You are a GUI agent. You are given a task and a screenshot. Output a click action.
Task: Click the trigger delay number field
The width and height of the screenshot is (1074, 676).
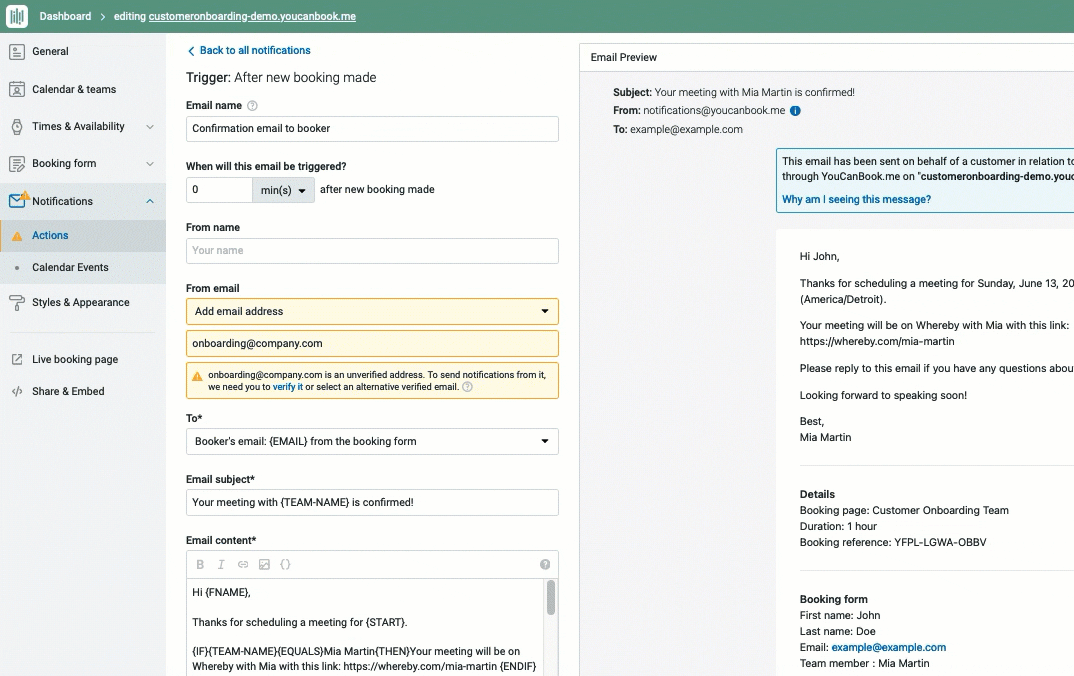[219, 190]
